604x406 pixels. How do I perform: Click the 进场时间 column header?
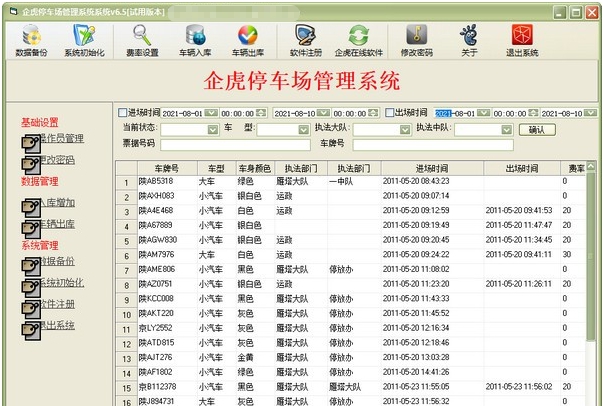432,168
